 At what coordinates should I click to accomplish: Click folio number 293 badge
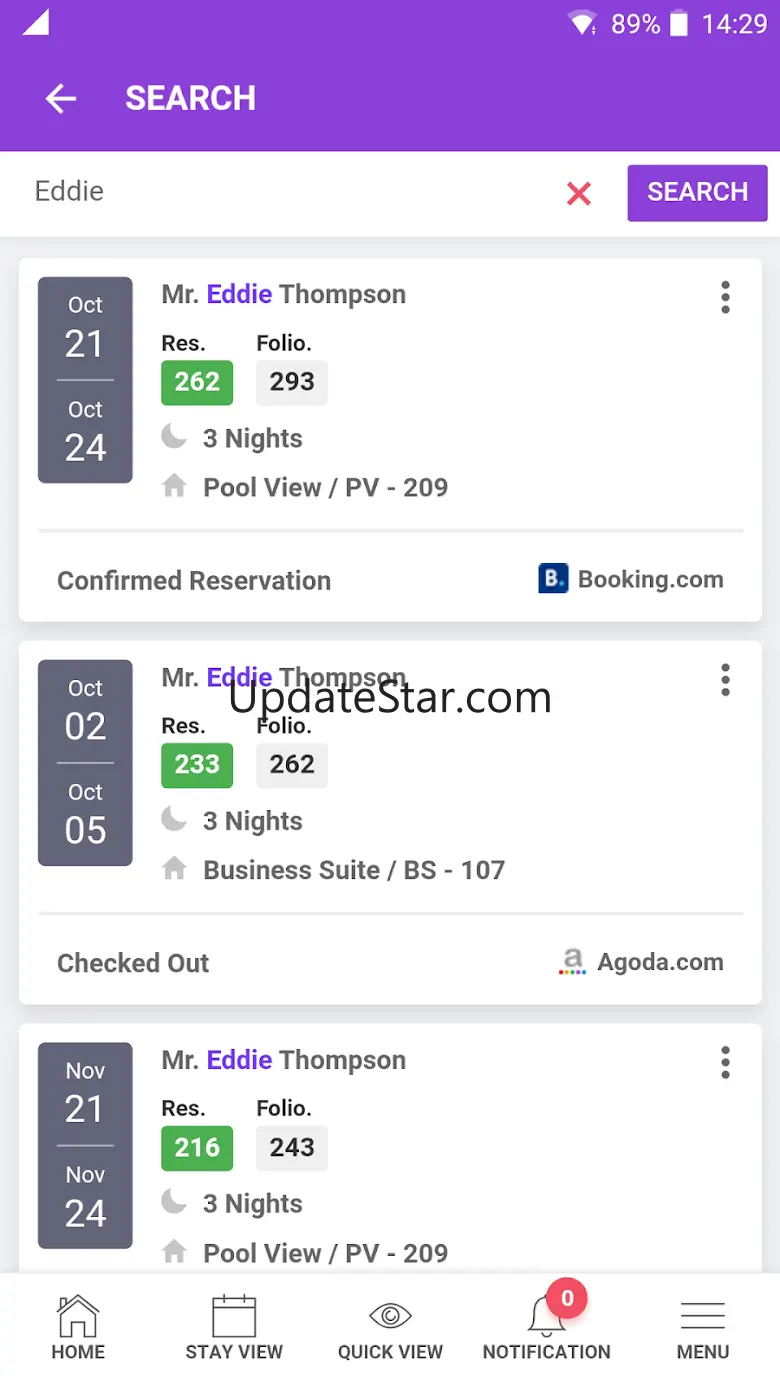tap(292, 382)
